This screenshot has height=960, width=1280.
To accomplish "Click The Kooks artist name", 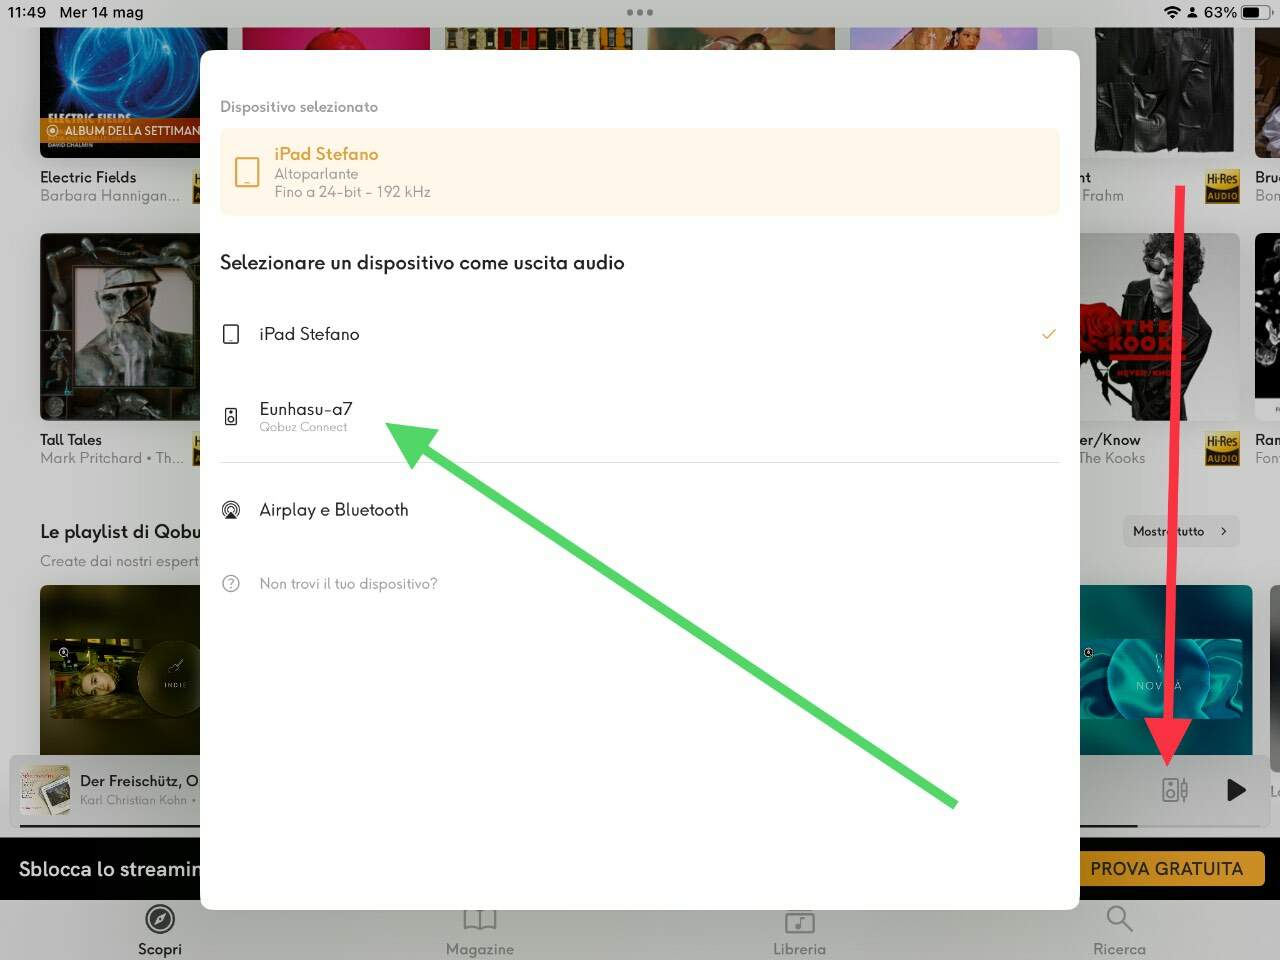I will [x=1112, y=458].
